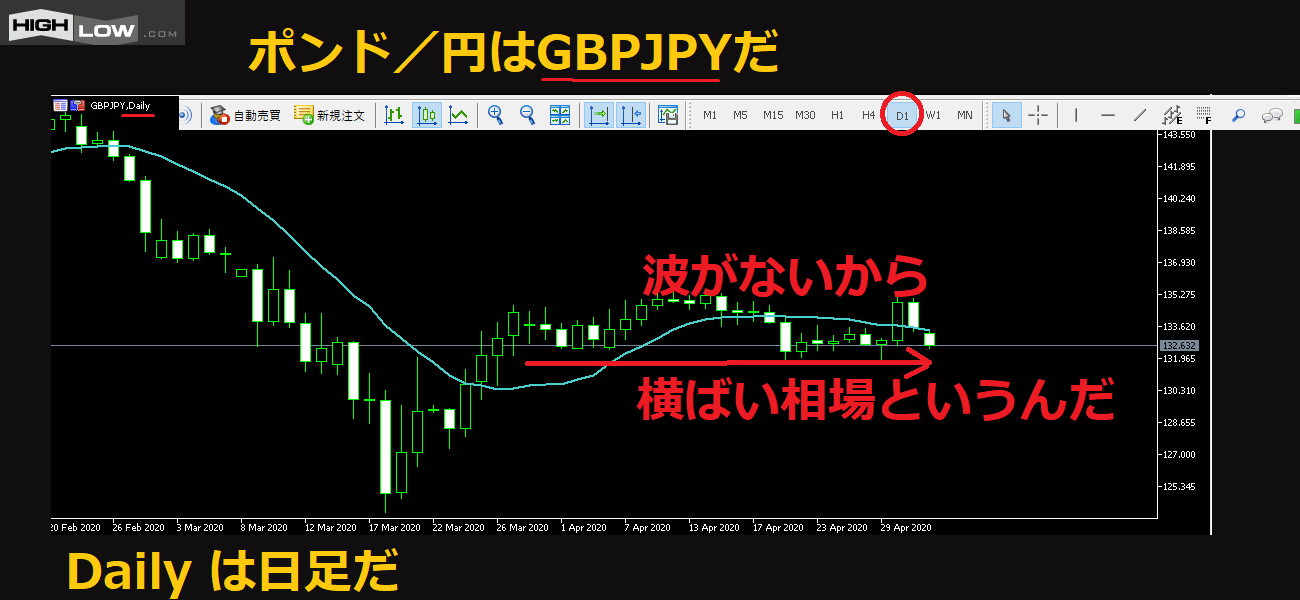The height and width of the screenshot is (600, 1300).
Task: Zoom in on the chart
Action: [x=495, y=115]
